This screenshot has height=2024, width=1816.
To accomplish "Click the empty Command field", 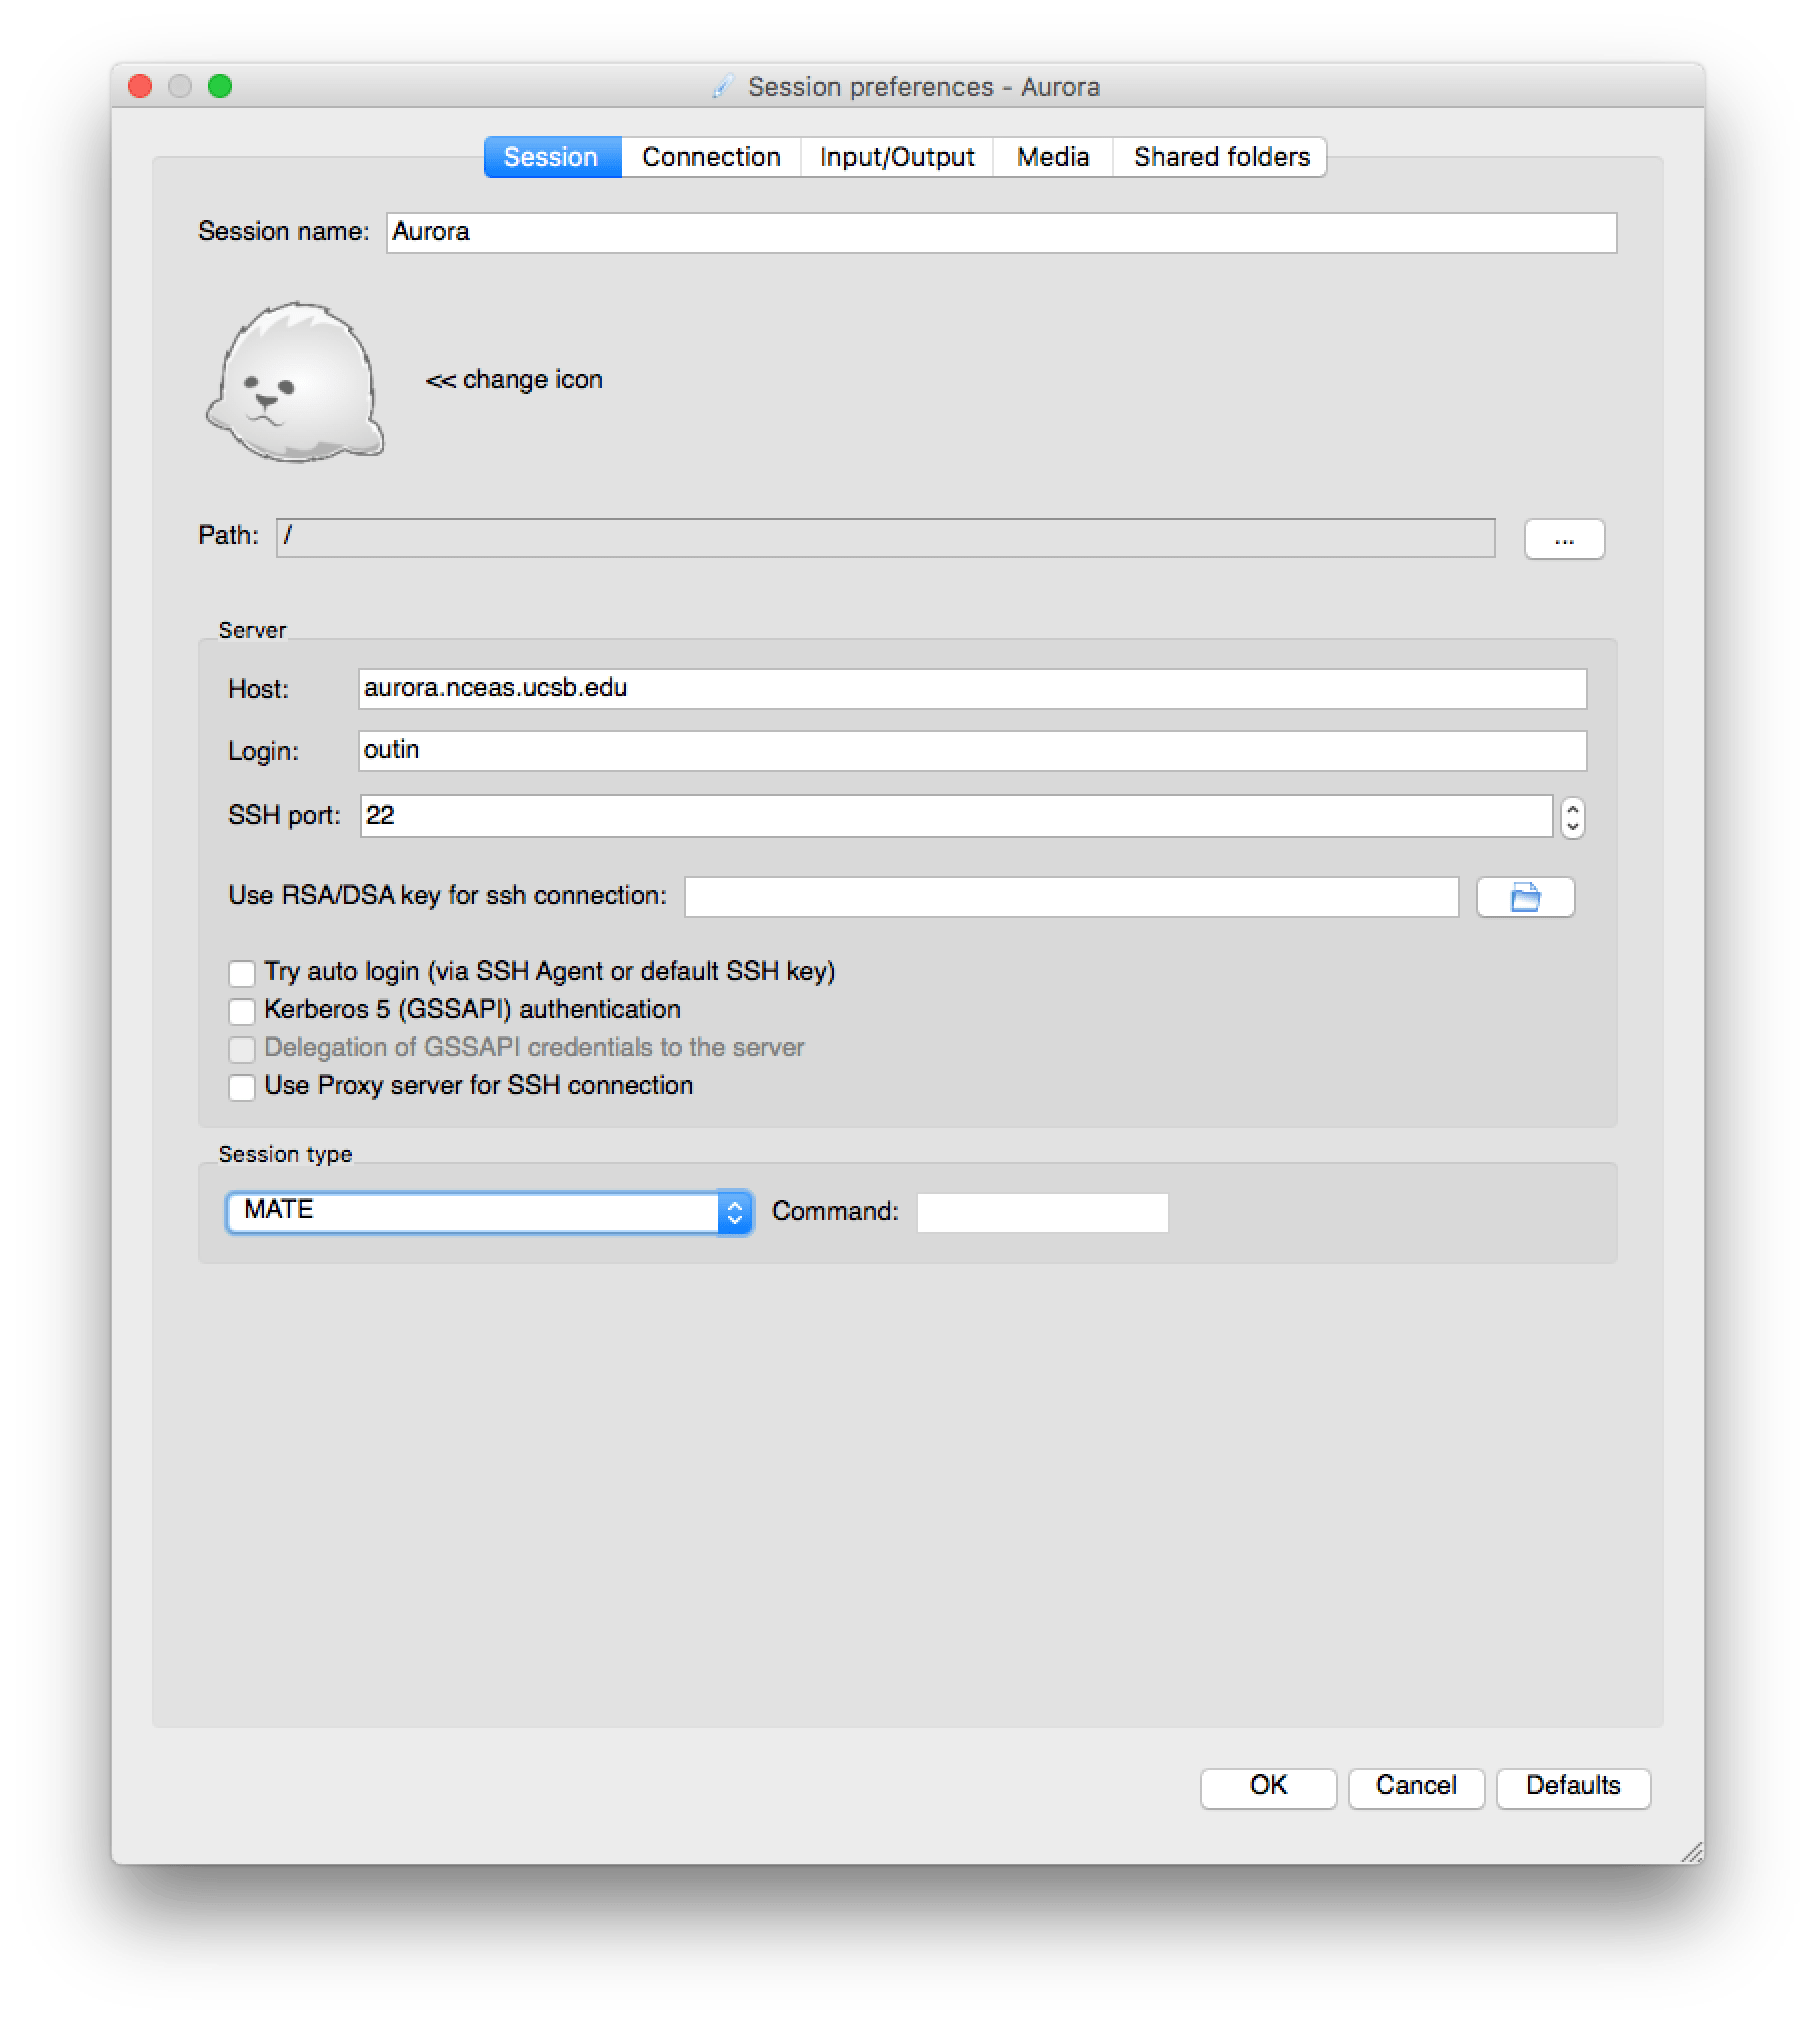I will (1042, 1212).
